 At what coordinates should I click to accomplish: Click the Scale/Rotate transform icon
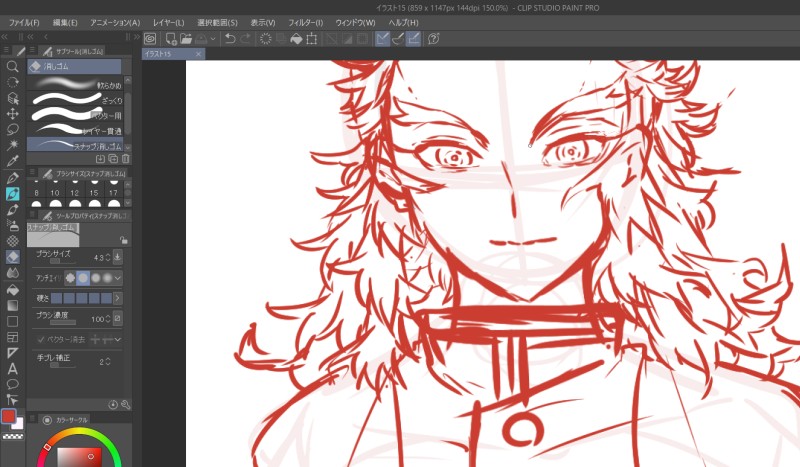[311, 39]
